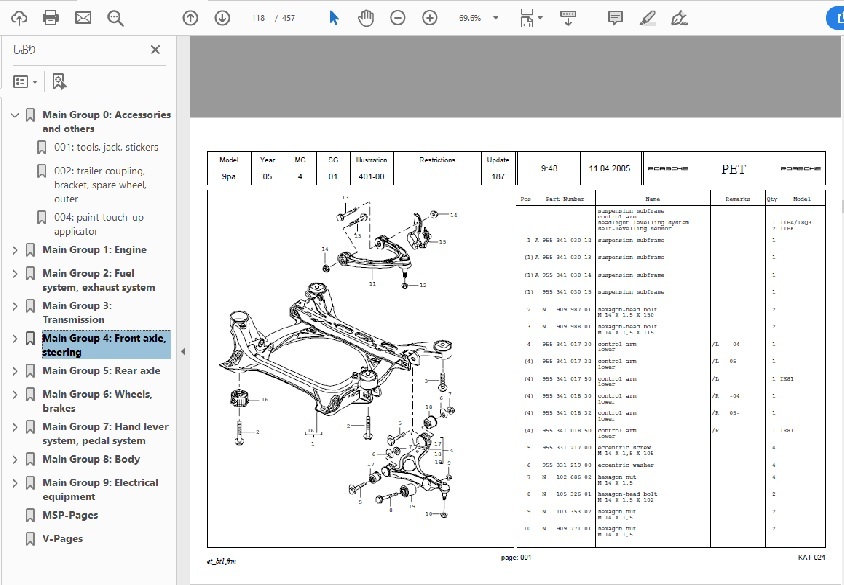Viewport: 844px width, 585px height.
Task: Click date 11.04.2005 in header
Action: (609, 168)
